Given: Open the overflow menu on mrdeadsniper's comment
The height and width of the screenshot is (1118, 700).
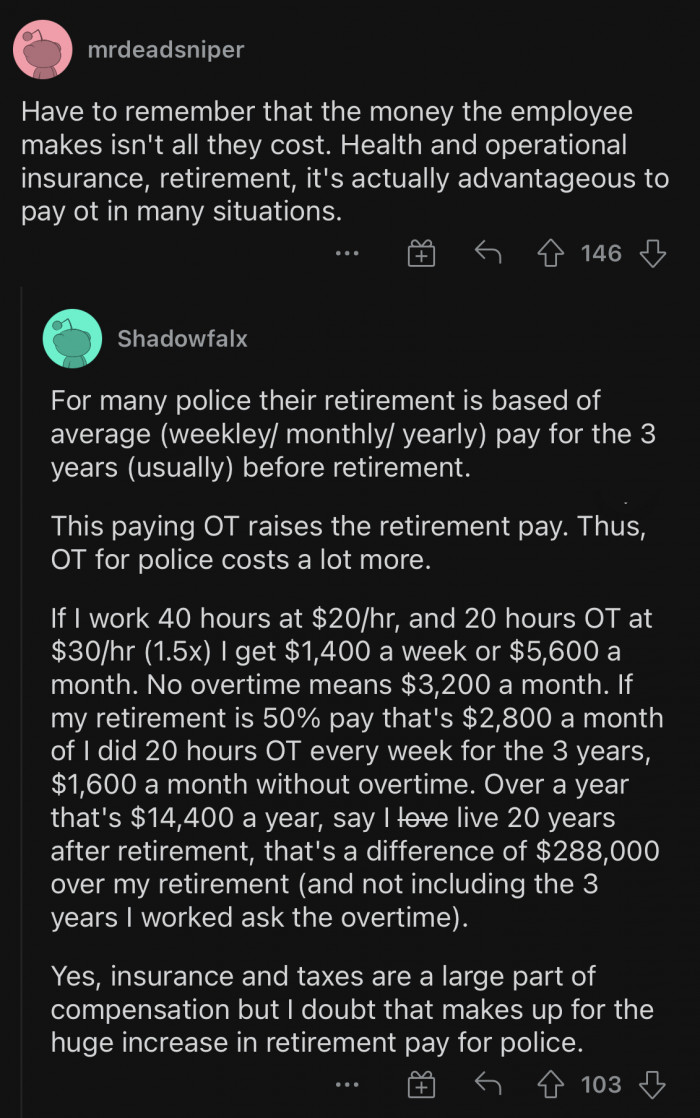Looking at the screenshot, I should (347, 253).
